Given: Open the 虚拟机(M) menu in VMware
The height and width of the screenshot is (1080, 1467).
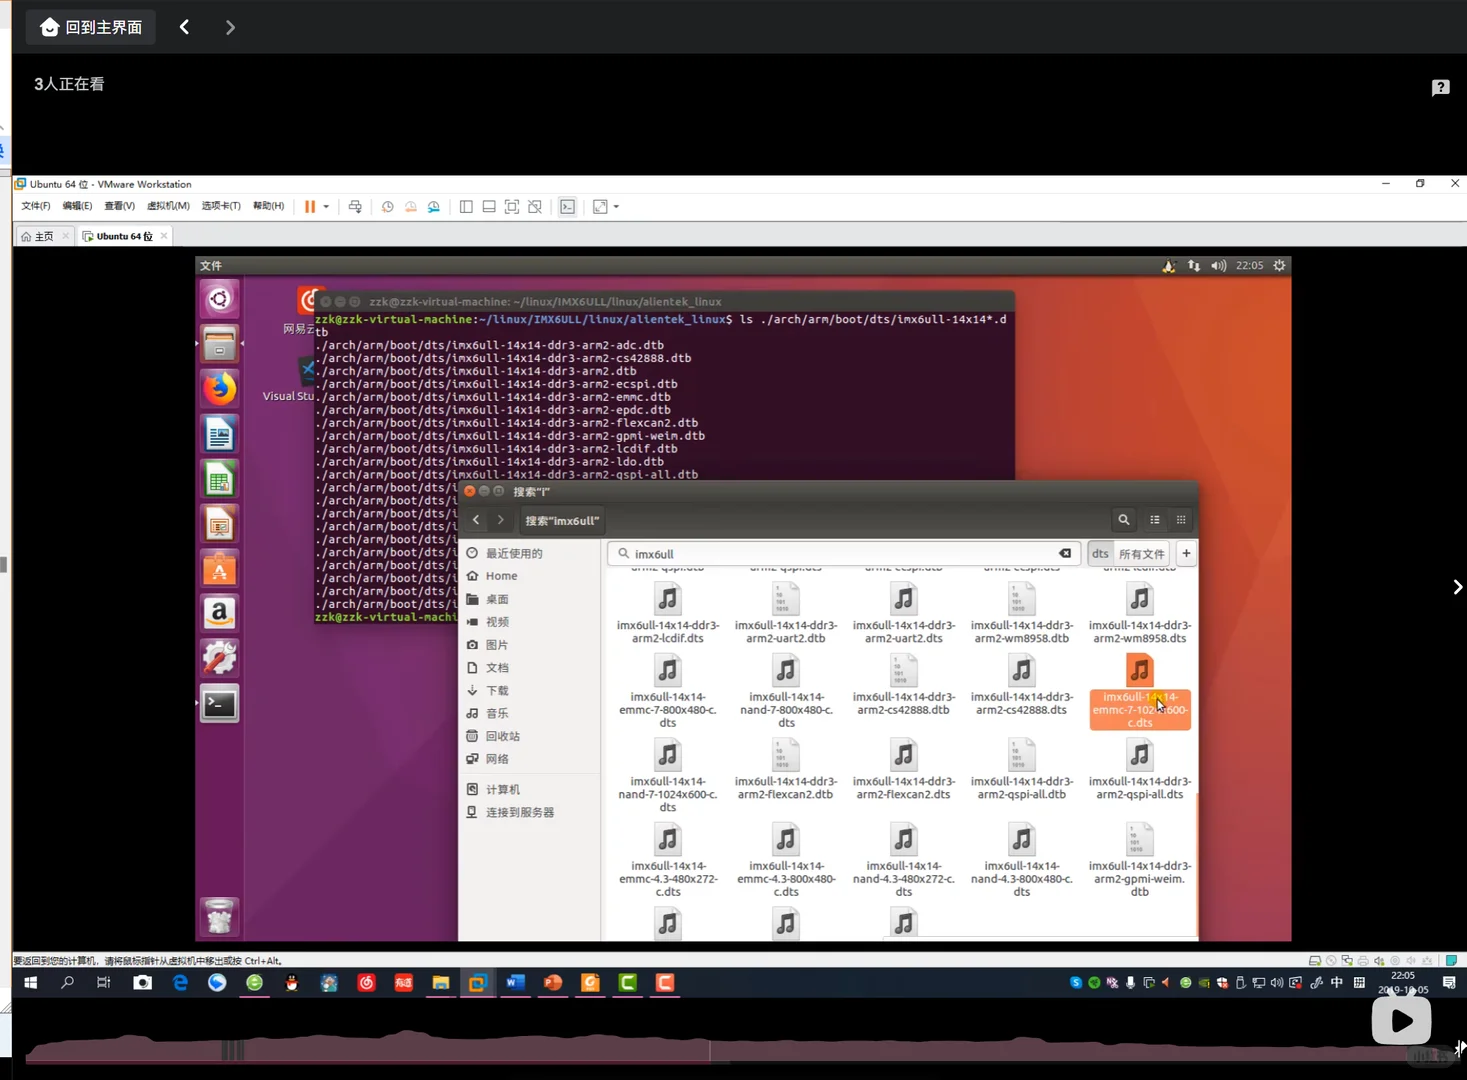Looking at the screenshot, I should point(167,206).
